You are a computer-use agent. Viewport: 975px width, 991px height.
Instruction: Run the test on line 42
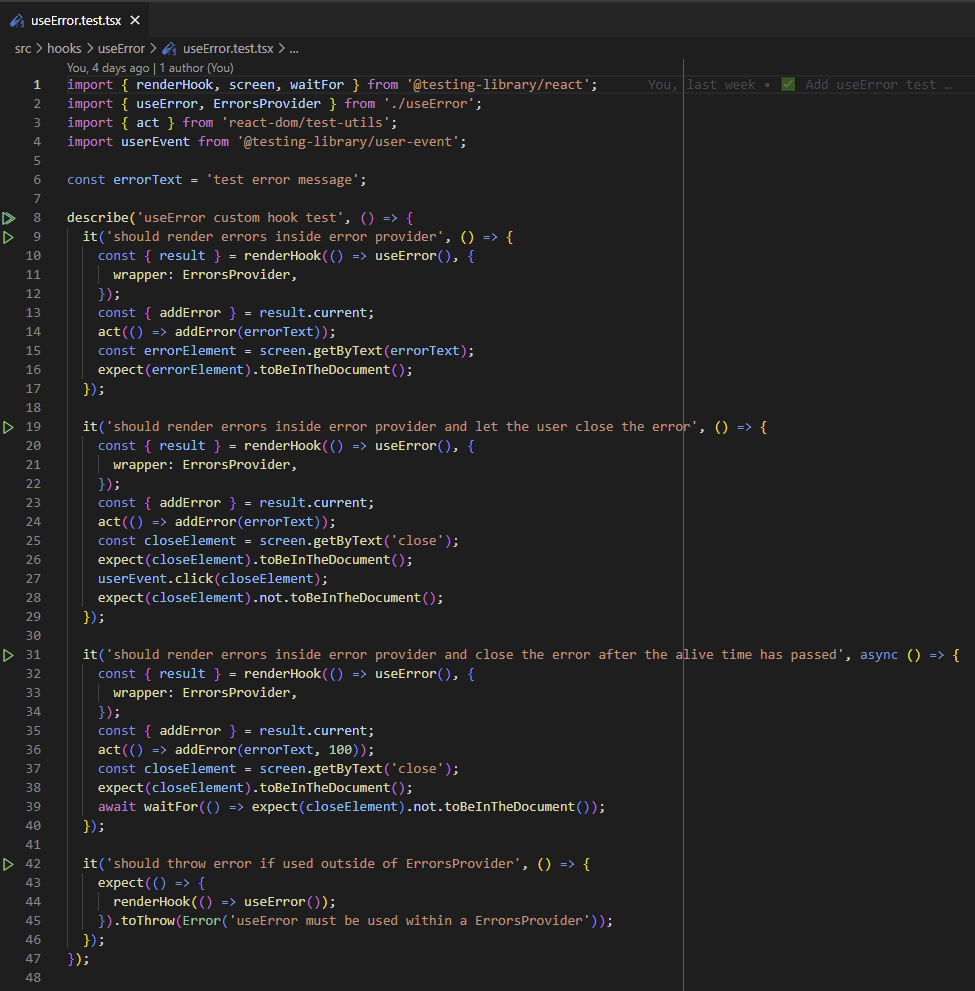8,865
